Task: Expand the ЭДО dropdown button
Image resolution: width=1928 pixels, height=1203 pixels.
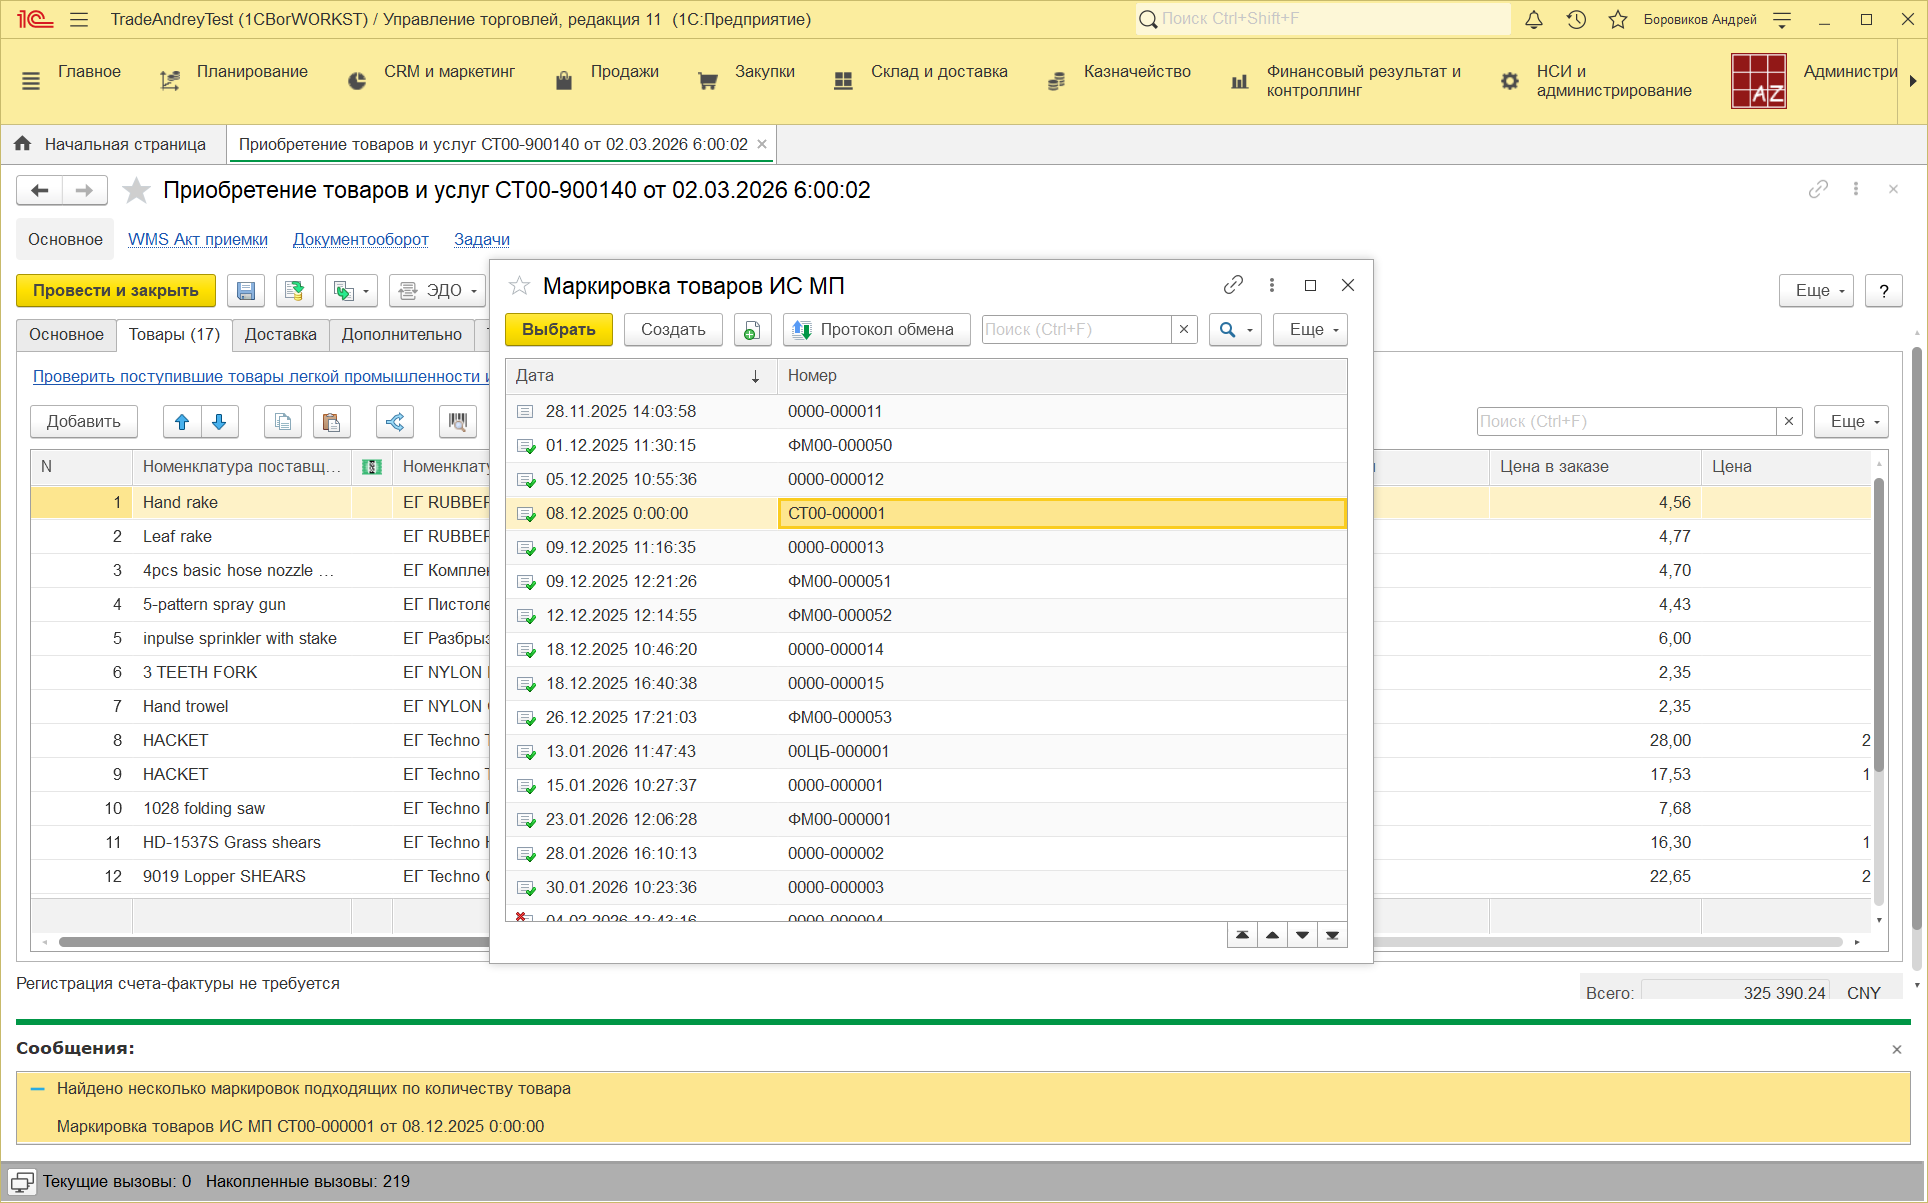Action: pos(437,291)
